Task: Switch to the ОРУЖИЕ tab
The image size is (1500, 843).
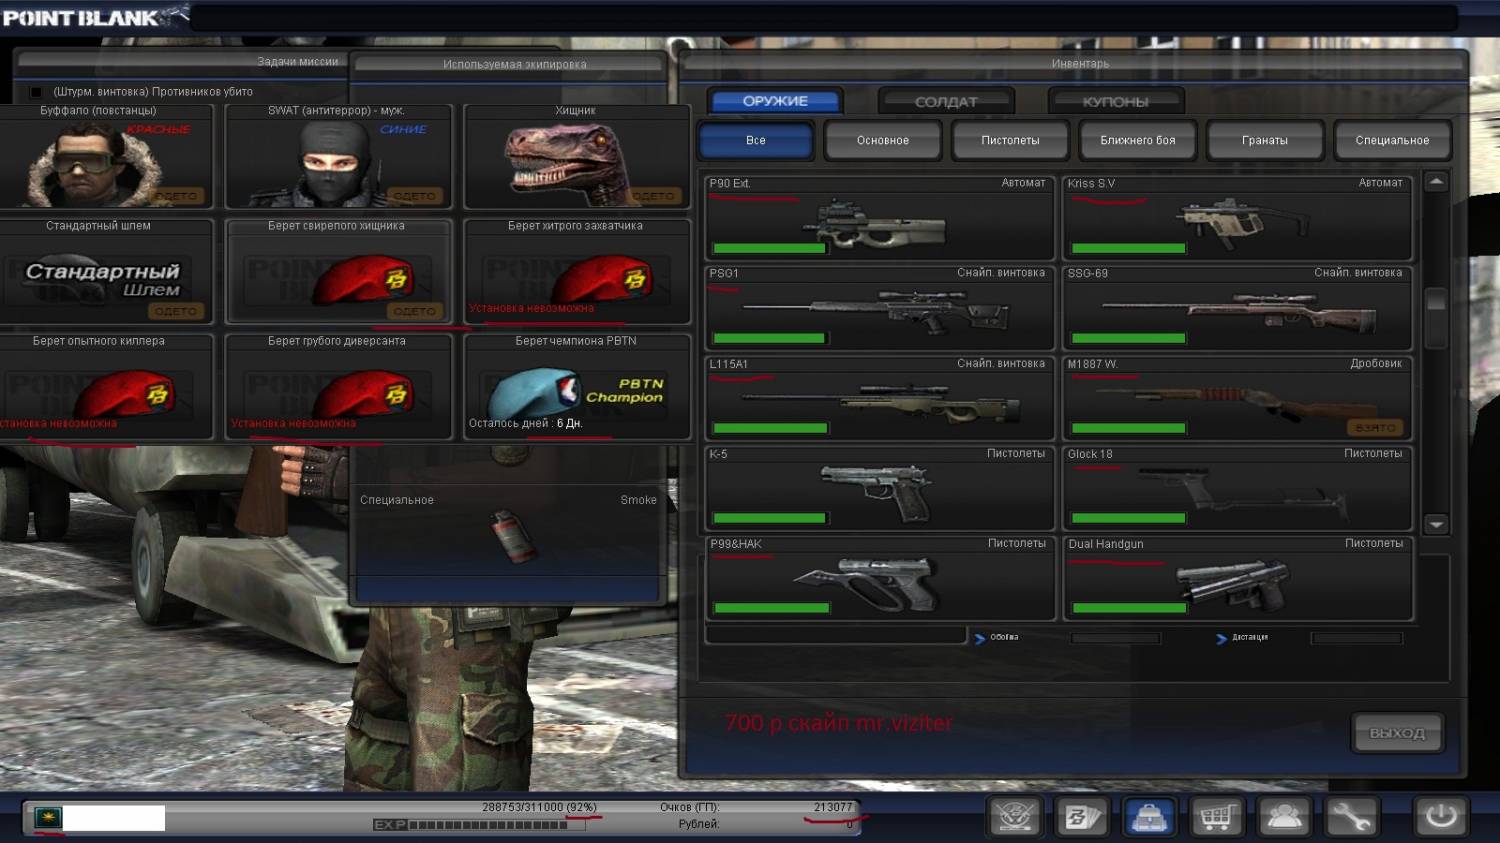Action: pos(775,101)
